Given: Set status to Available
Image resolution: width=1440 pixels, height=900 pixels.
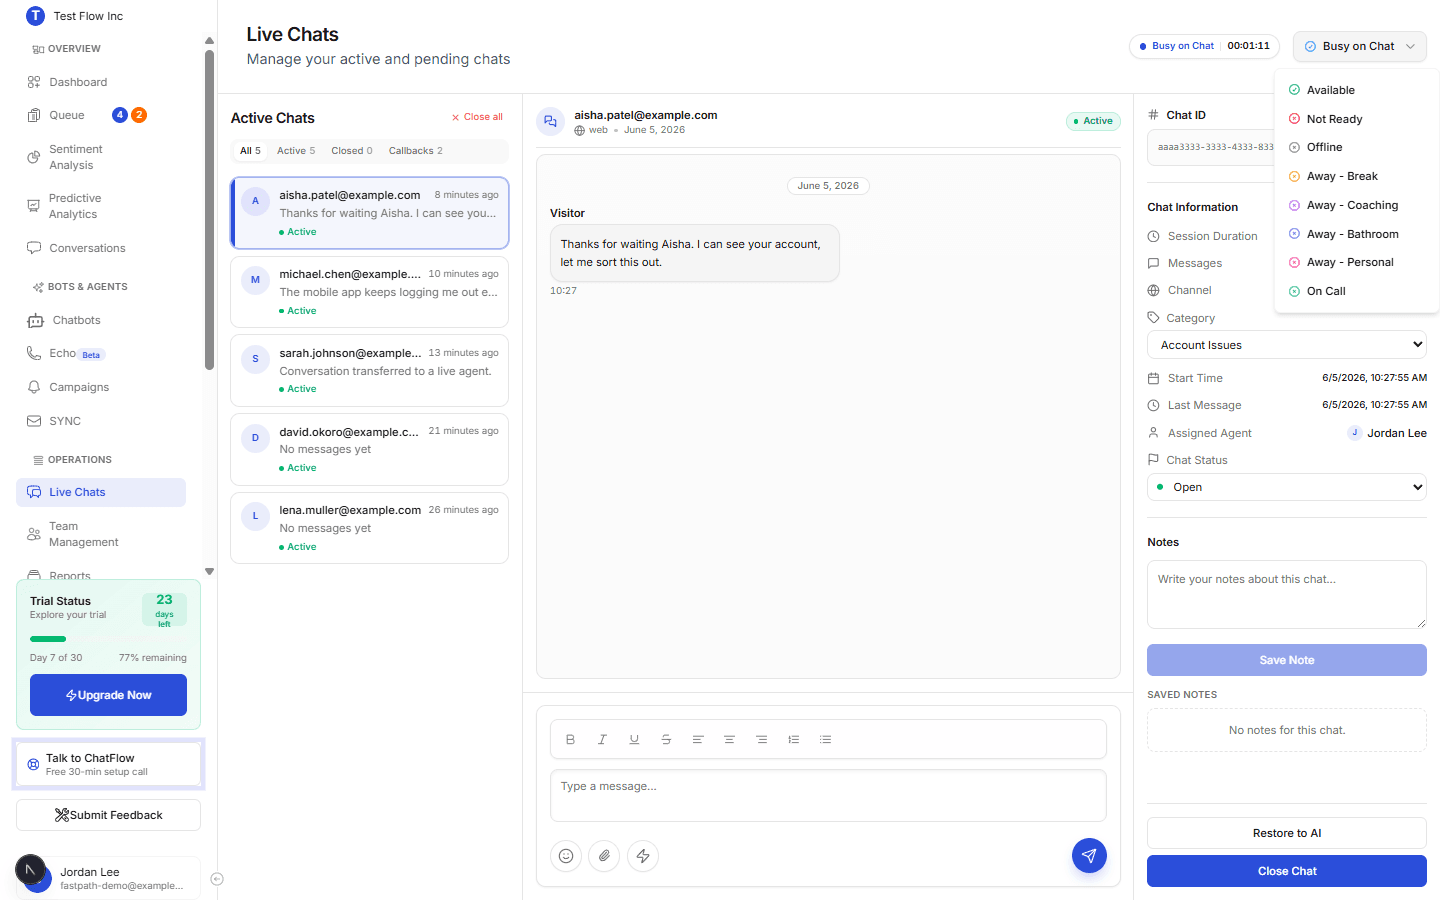Looking at the screenshot, I should coord(1357,90).
